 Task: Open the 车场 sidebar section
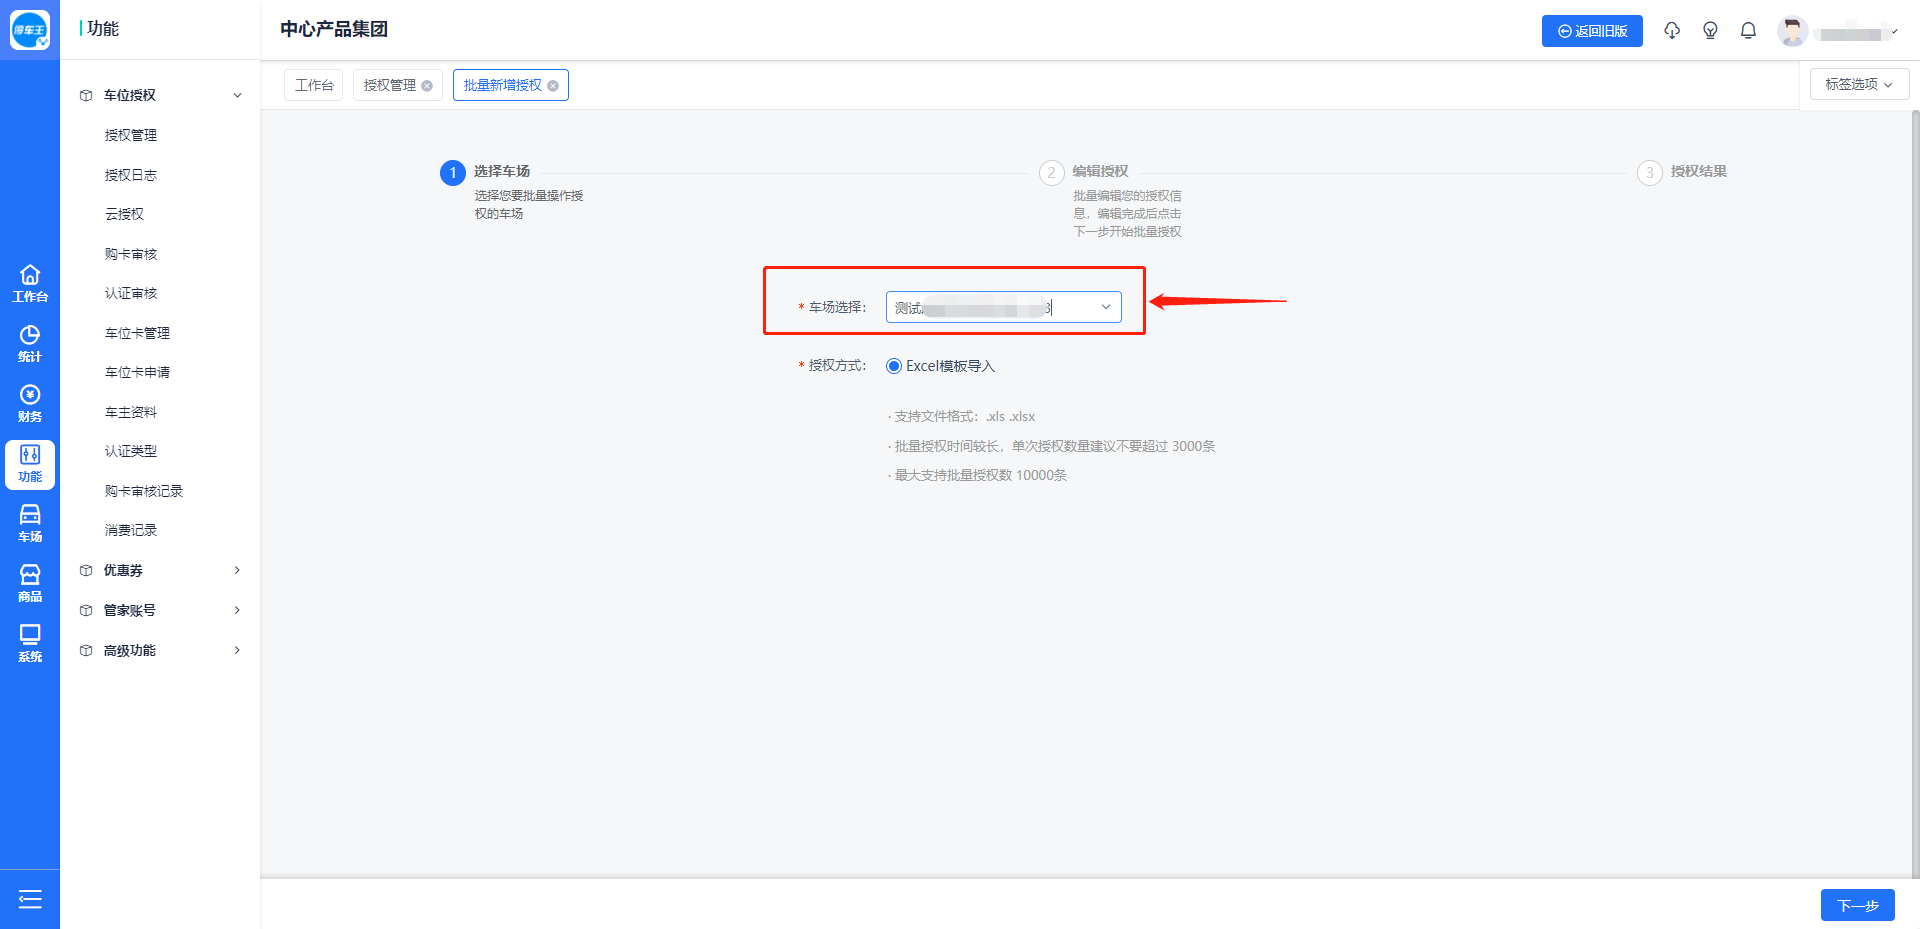click(x=30, y=523)
